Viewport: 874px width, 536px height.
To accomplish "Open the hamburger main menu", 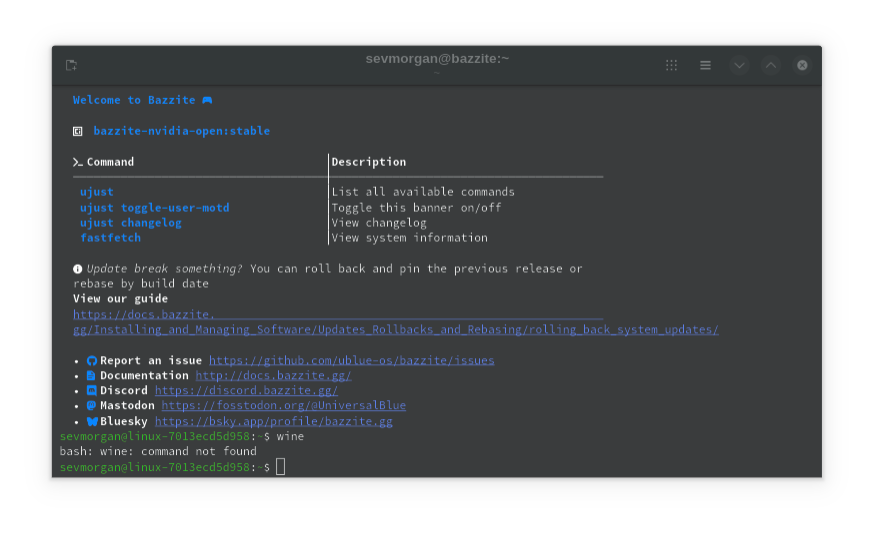I will tap(705, 65).
